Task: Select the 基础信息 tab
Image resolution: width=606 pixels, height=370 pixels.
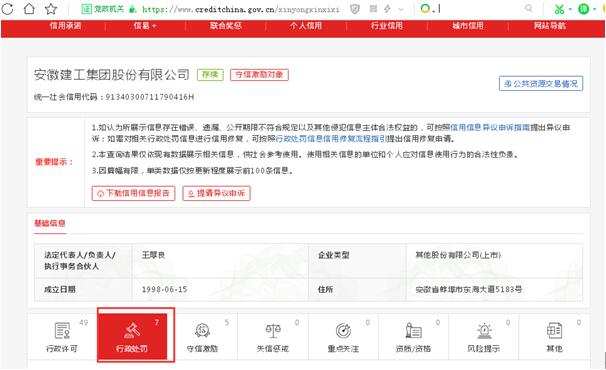Action: point(50,223)
